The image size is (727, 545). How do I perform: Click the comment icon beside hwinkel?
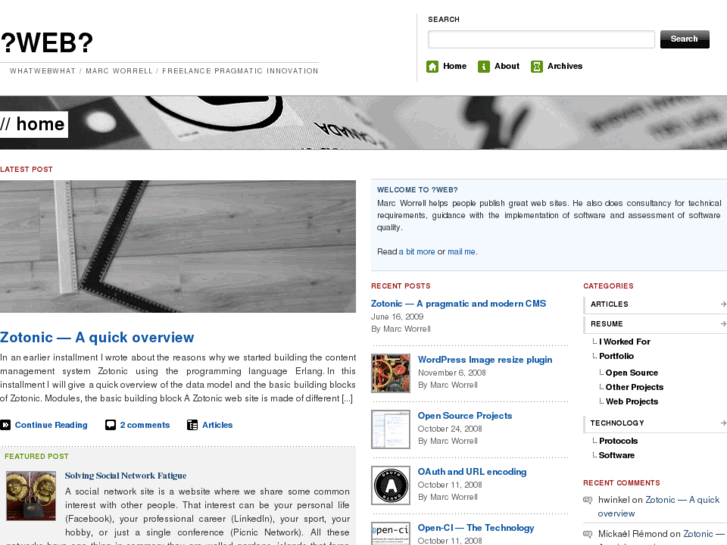(587, 500)
